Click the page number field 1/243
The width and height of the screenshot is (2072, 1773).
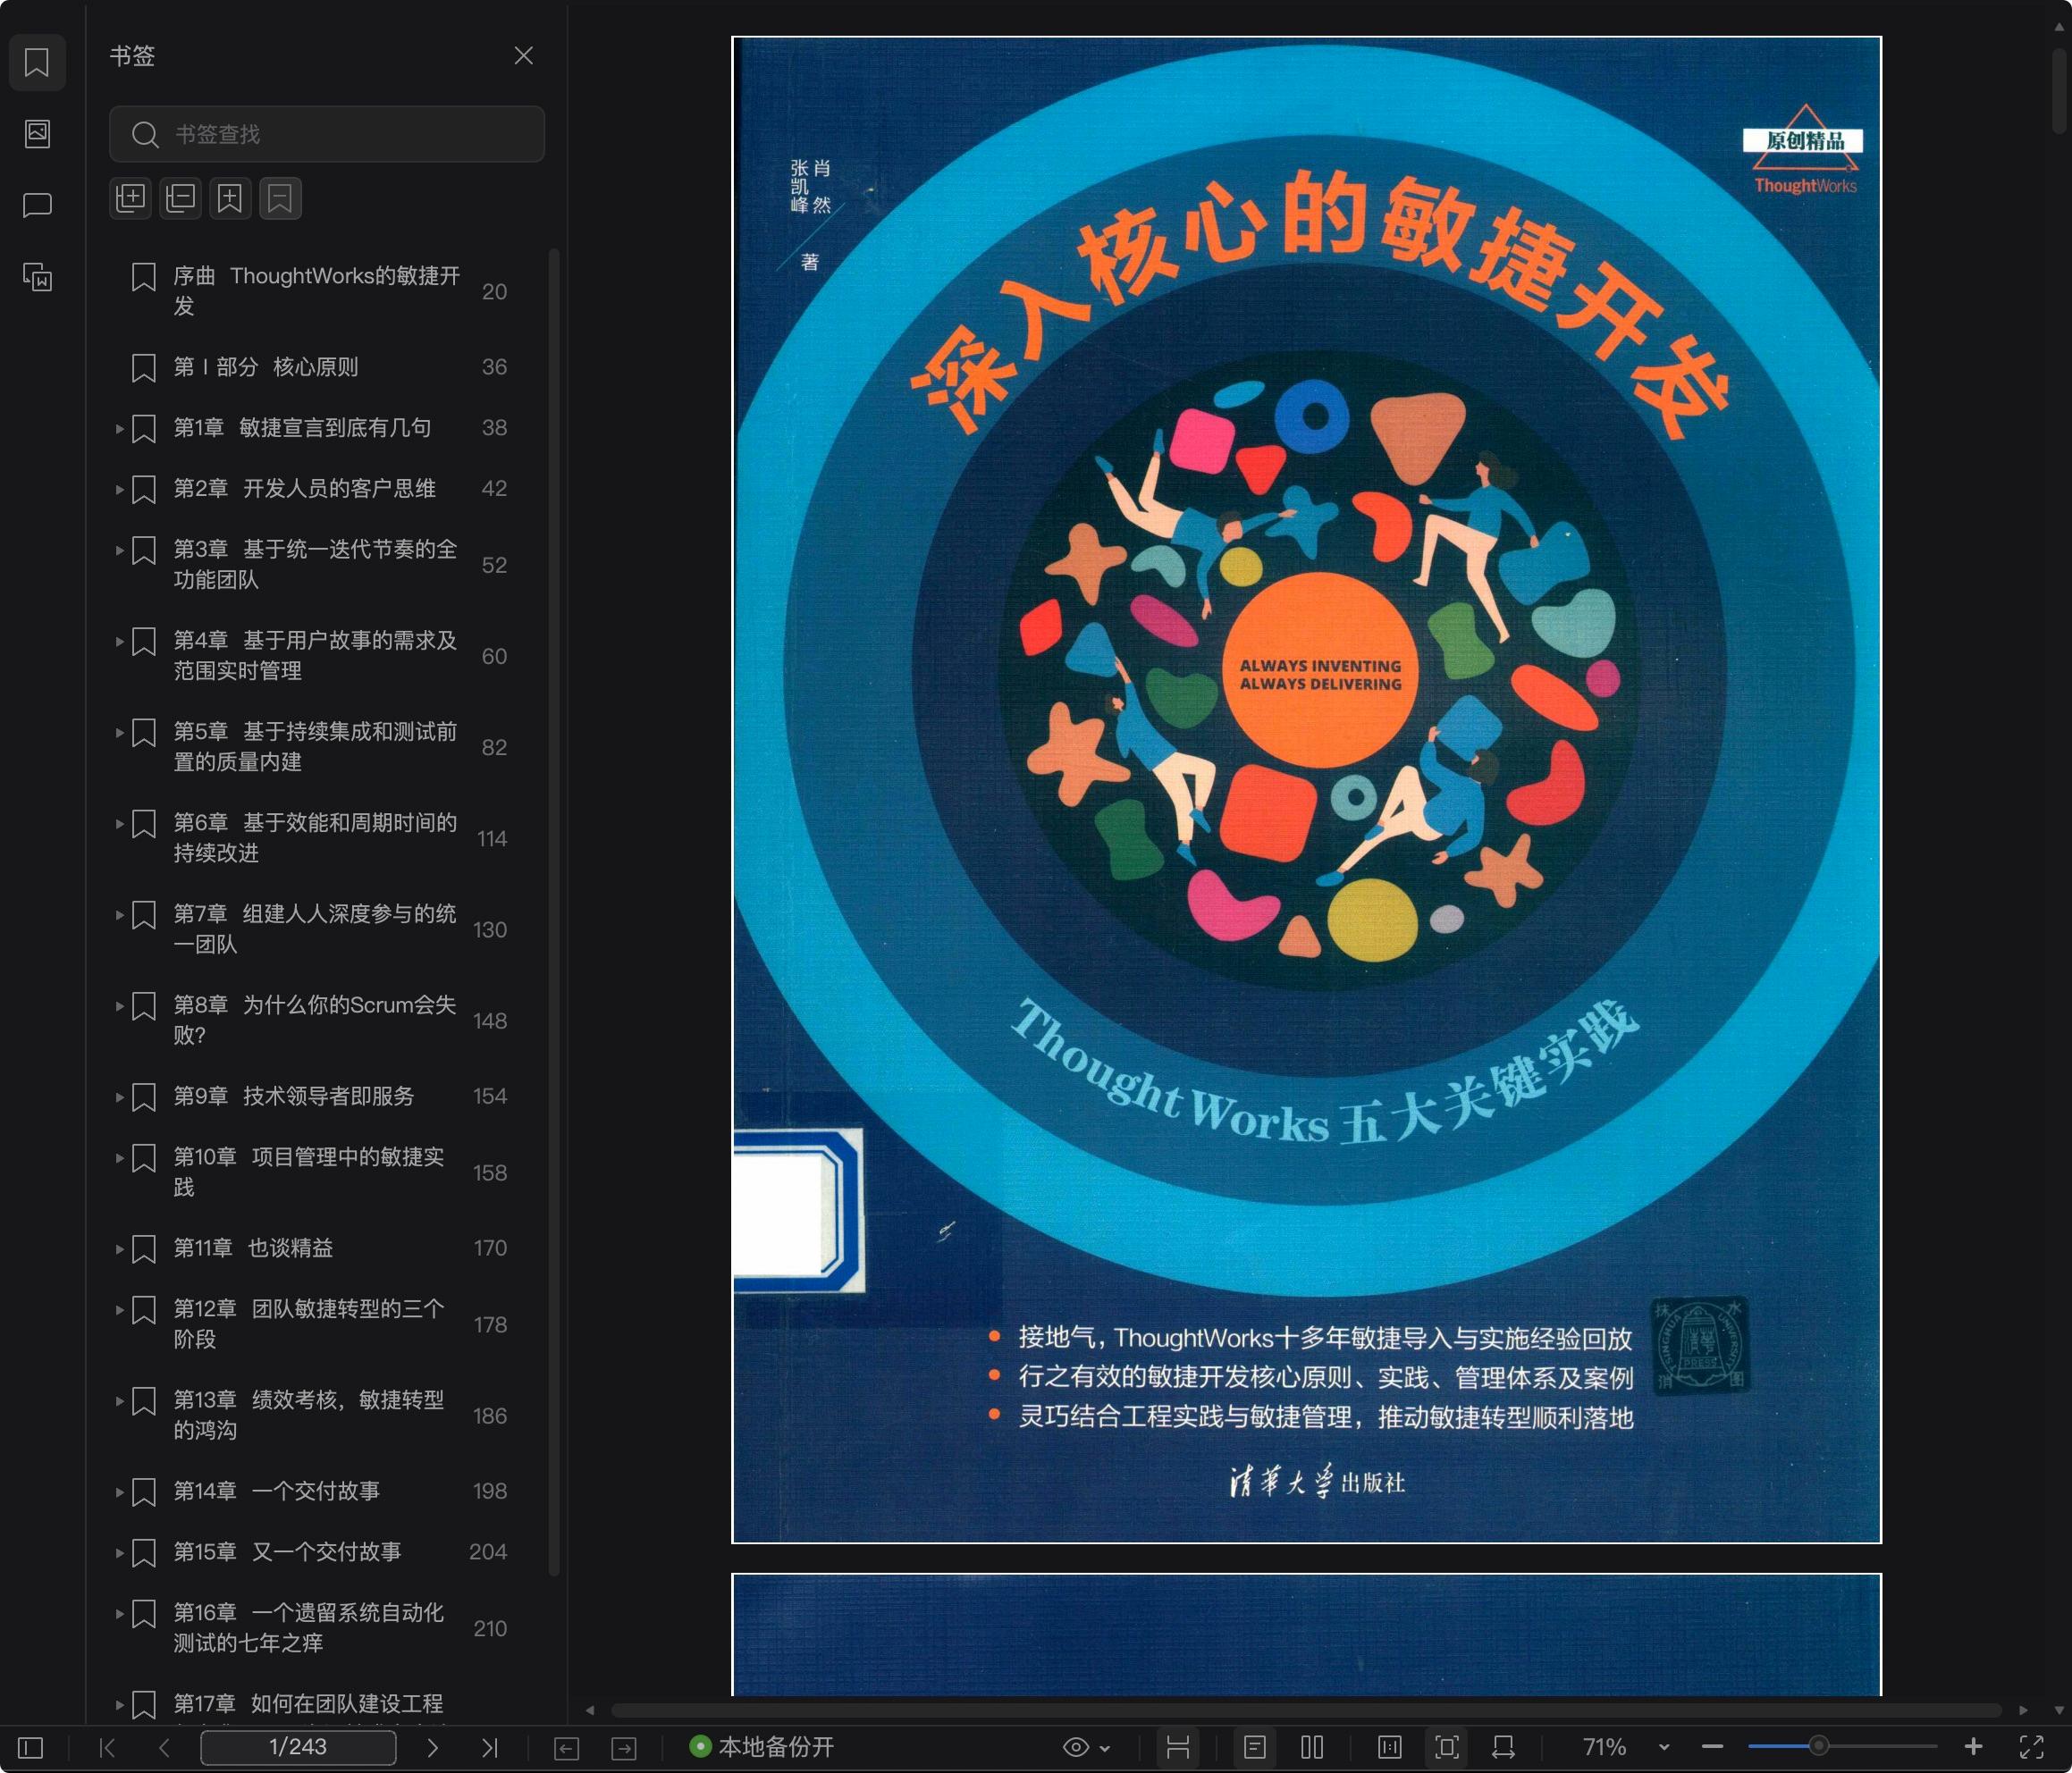click(x=298, y=1747)
